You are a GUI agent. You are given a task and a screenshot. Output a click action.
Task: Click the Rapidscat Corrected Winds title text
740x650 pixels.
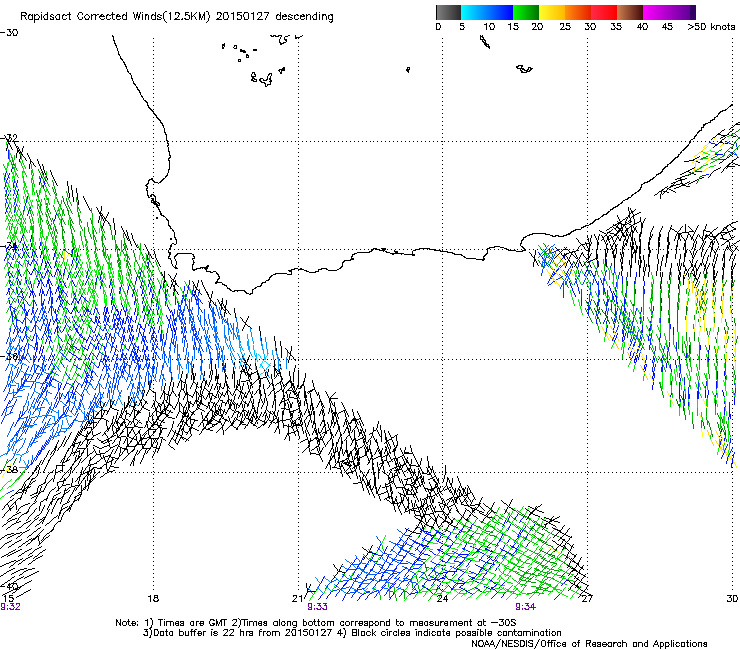tap(177, 17)
